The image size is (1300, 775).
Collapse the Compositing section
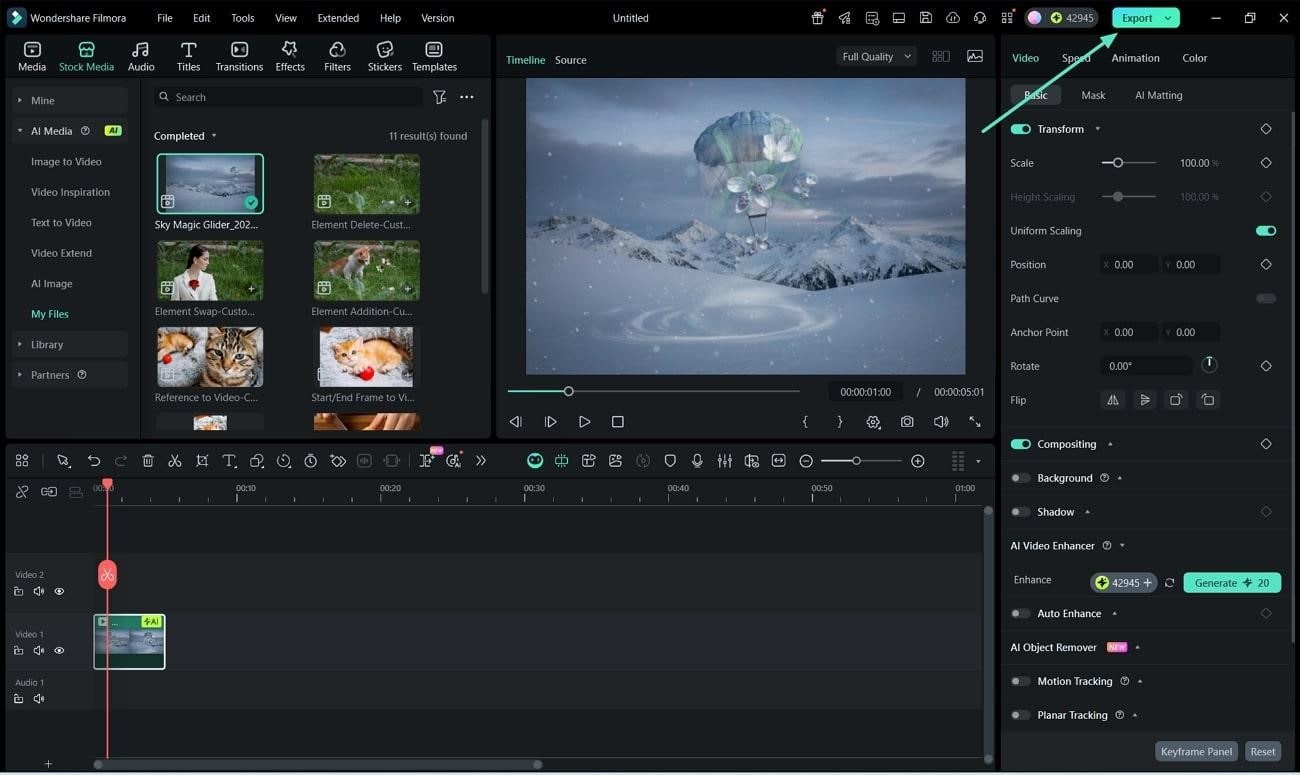[1110, 443]
